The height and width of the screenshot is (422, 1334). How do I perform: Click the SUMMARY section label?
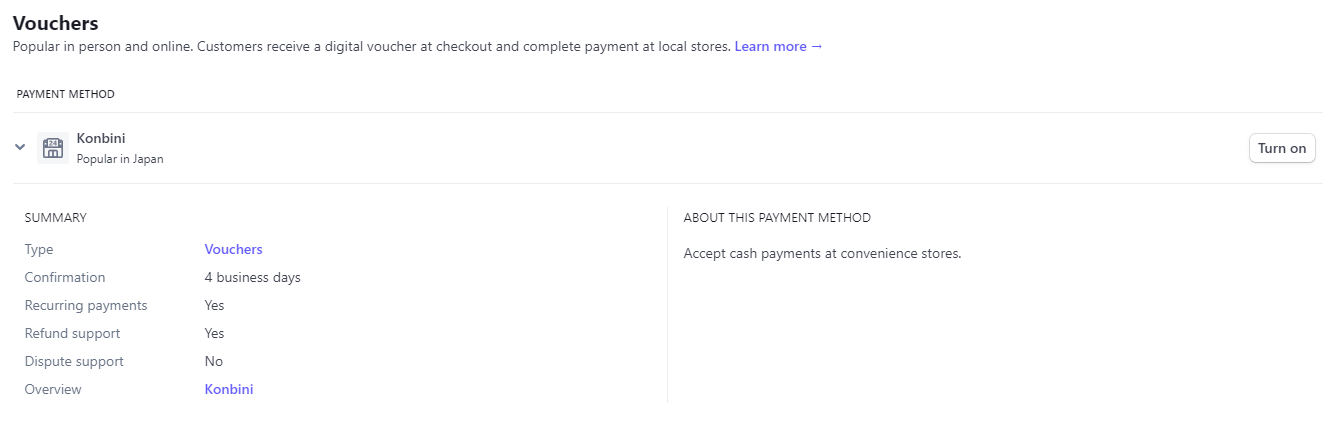tap(56, 217)
